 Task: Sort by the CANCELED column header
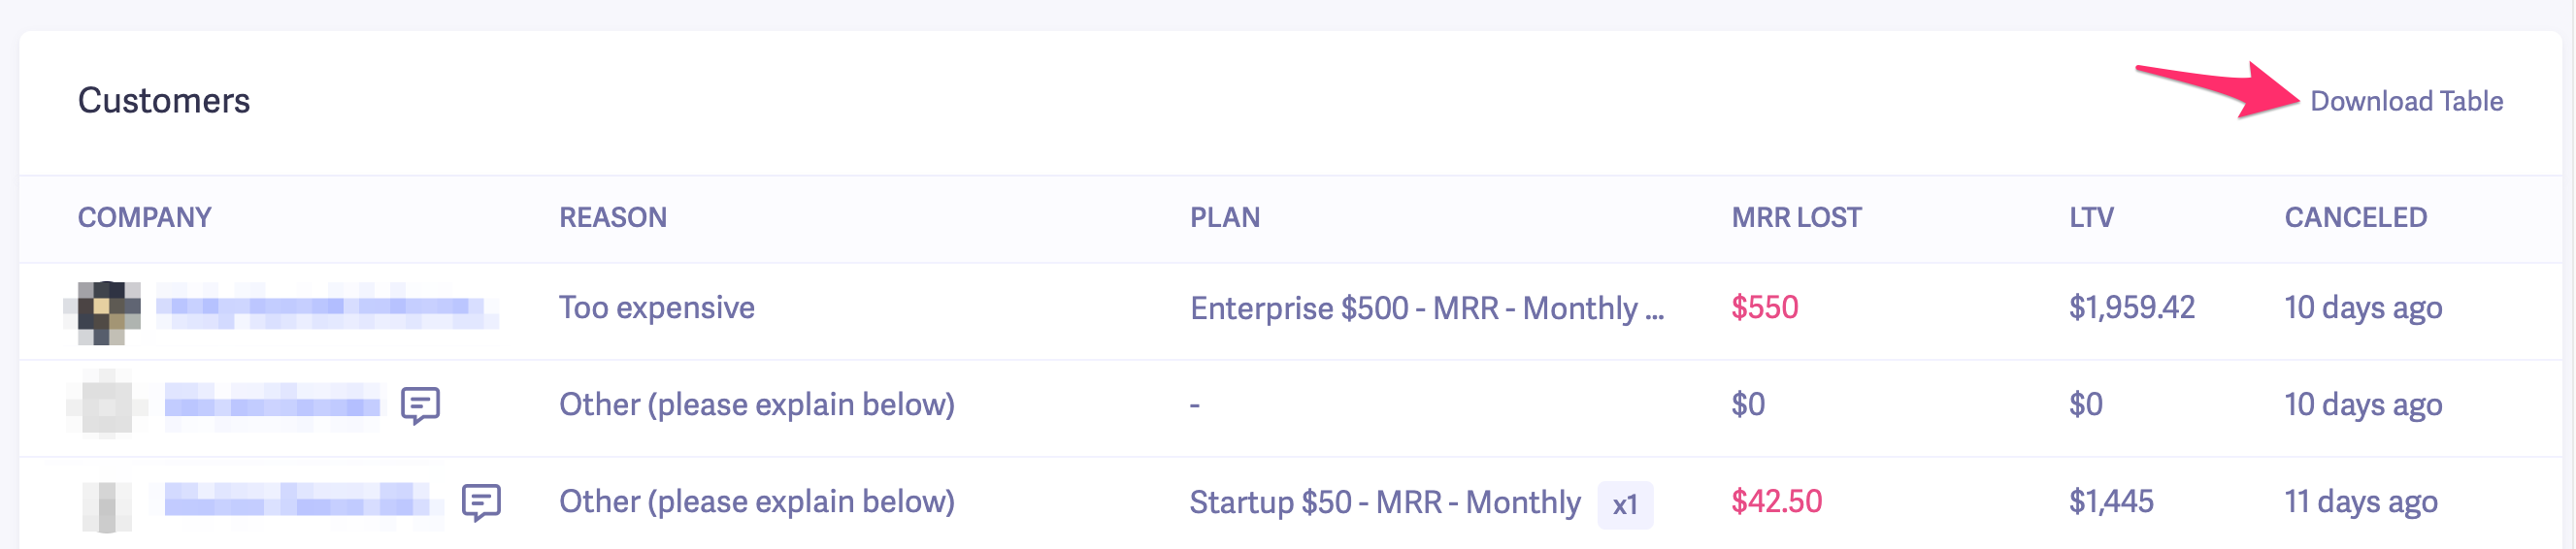(x=2355, y=217)
